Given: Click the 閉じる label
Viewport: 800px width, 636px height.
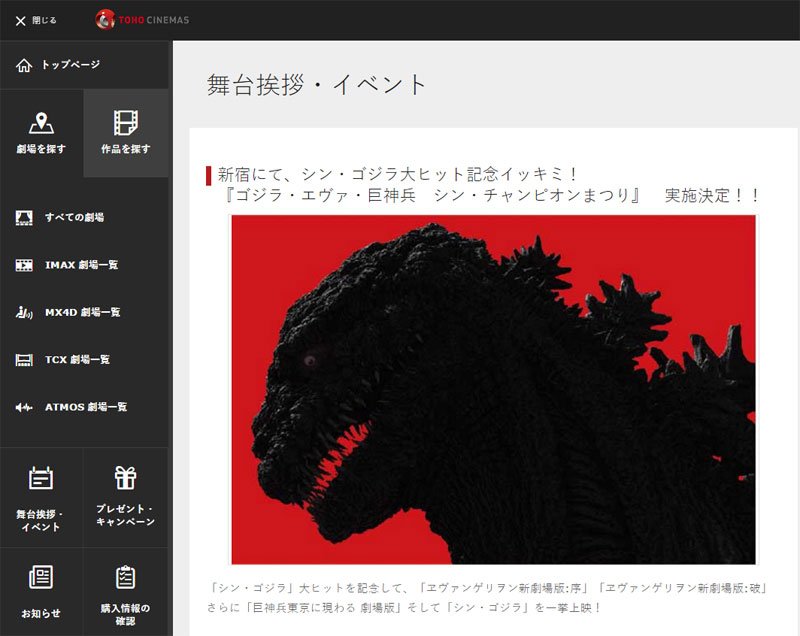Looking at the screenshot, I should pos(44,20).
